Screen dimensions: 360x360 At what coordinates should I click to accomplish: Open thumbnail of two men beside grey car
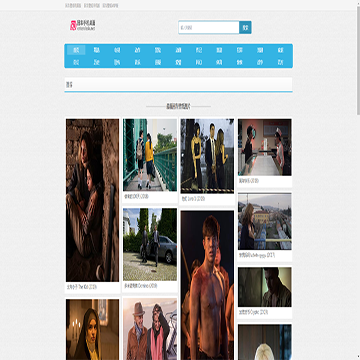click(x=150, y=244)
